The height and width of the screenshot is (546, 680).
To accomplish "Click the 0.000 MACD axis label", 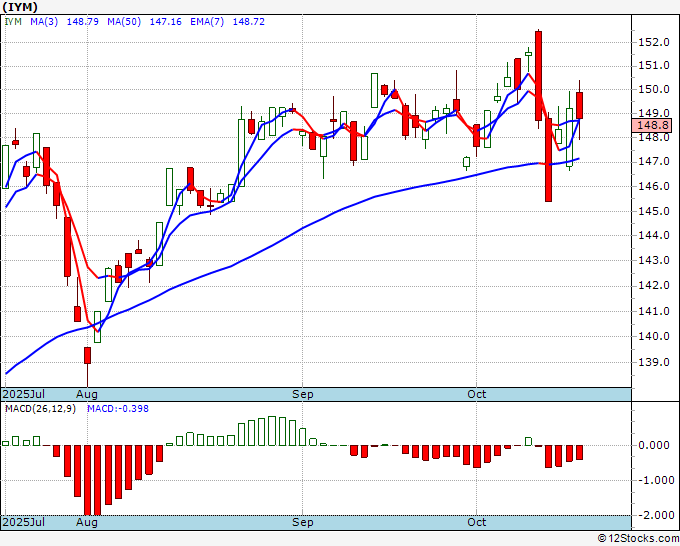I will [654, 445].
